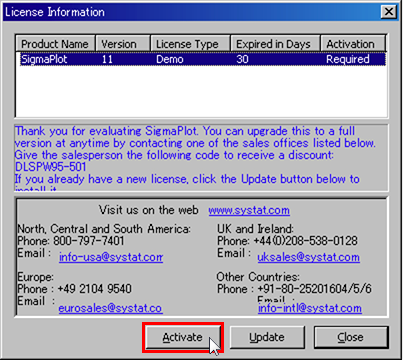Click the discount code DLSPW95-501 text
404x360 pixels.
[51, 167]
